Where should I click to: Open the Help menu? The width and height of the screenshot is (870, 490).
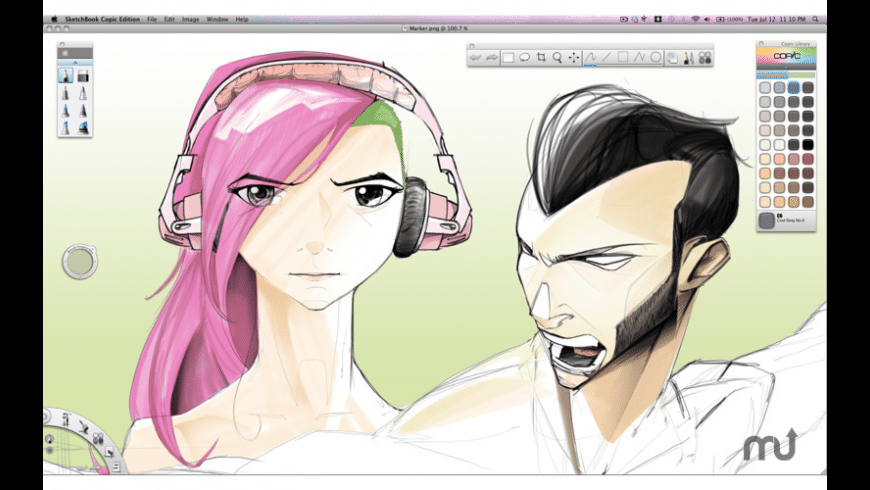pos(242,19)
